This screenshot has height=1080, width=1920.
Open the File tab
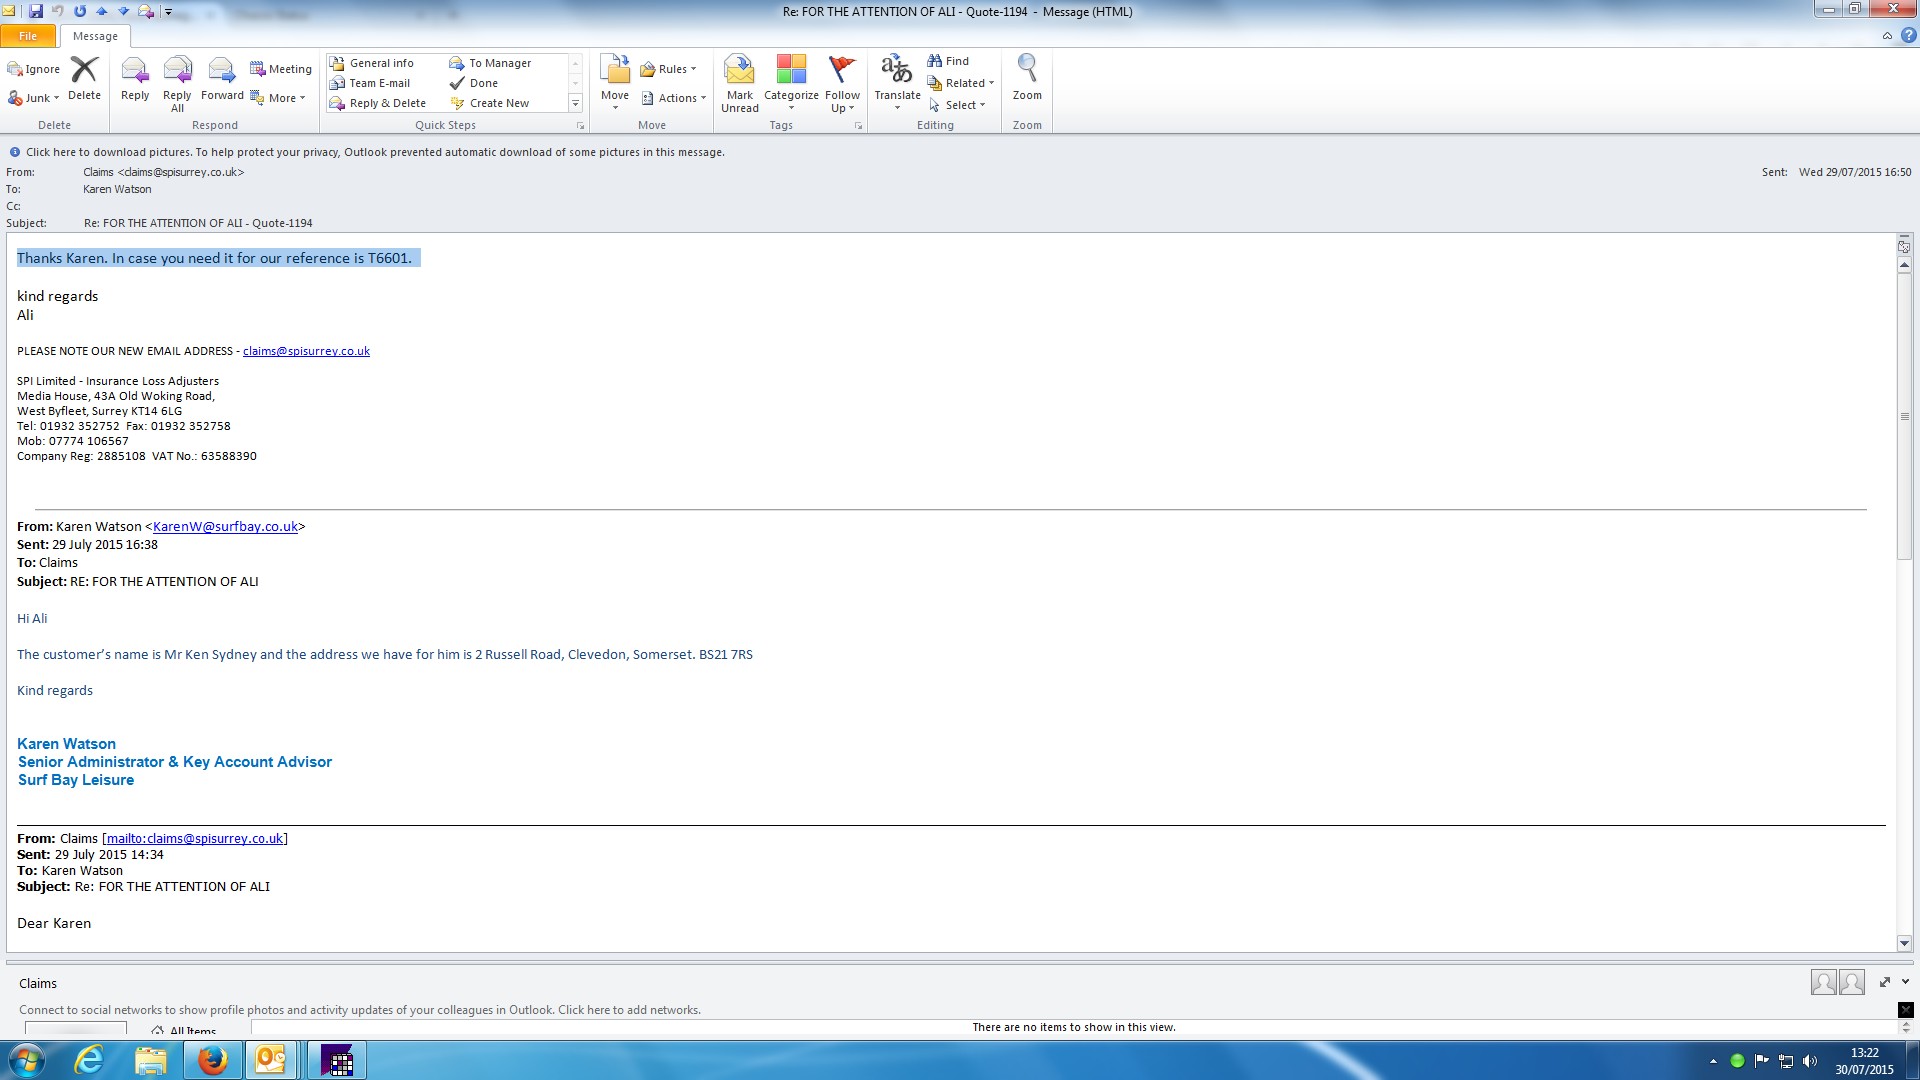(28, 36)
